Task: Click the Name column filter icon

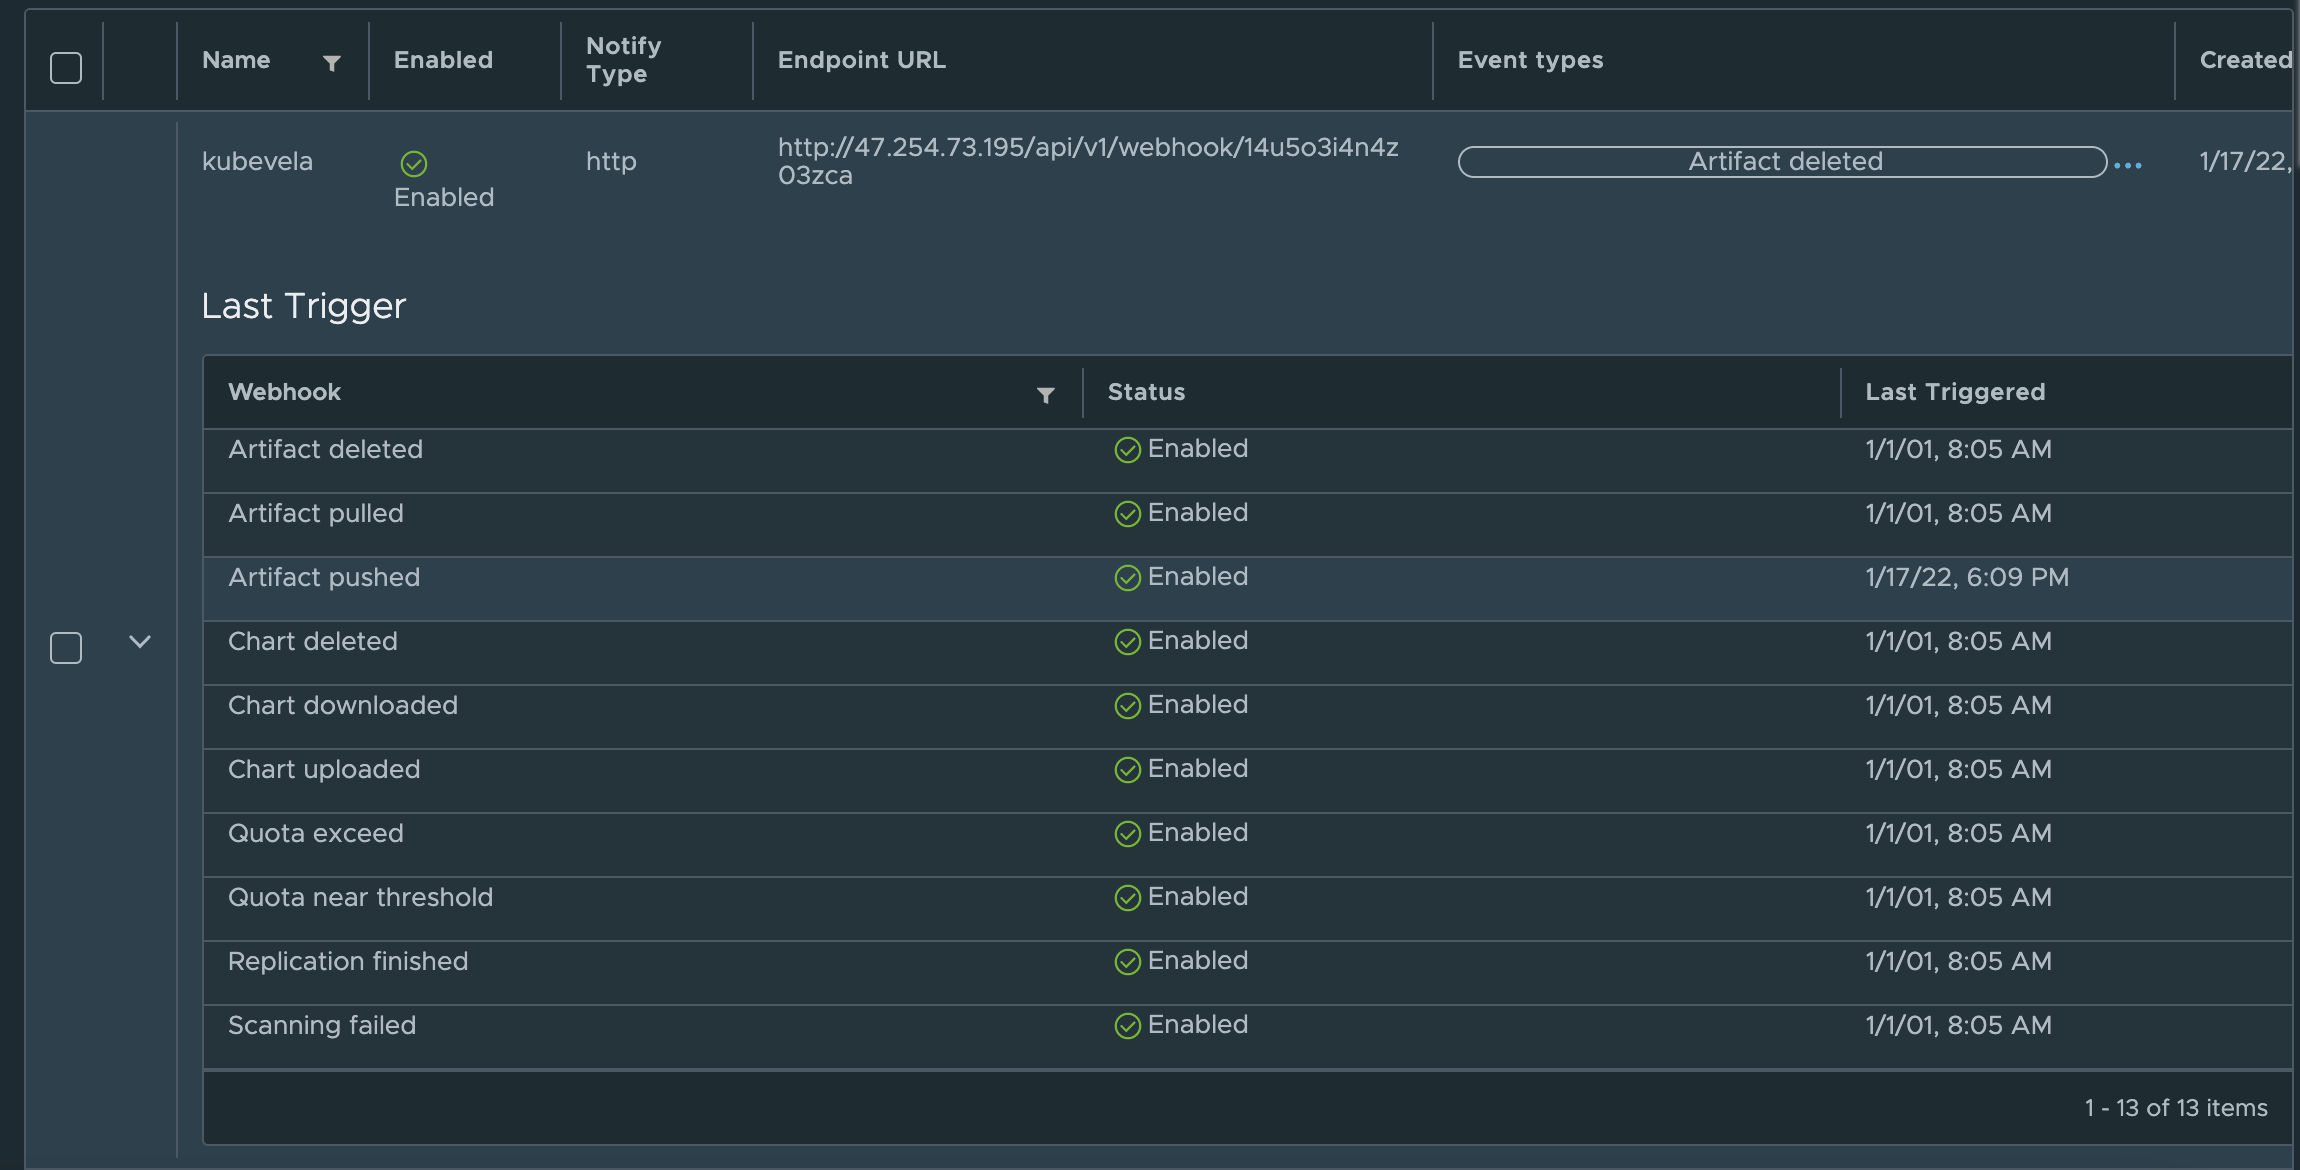Action: pyautogui.click(x=332, y=63)
